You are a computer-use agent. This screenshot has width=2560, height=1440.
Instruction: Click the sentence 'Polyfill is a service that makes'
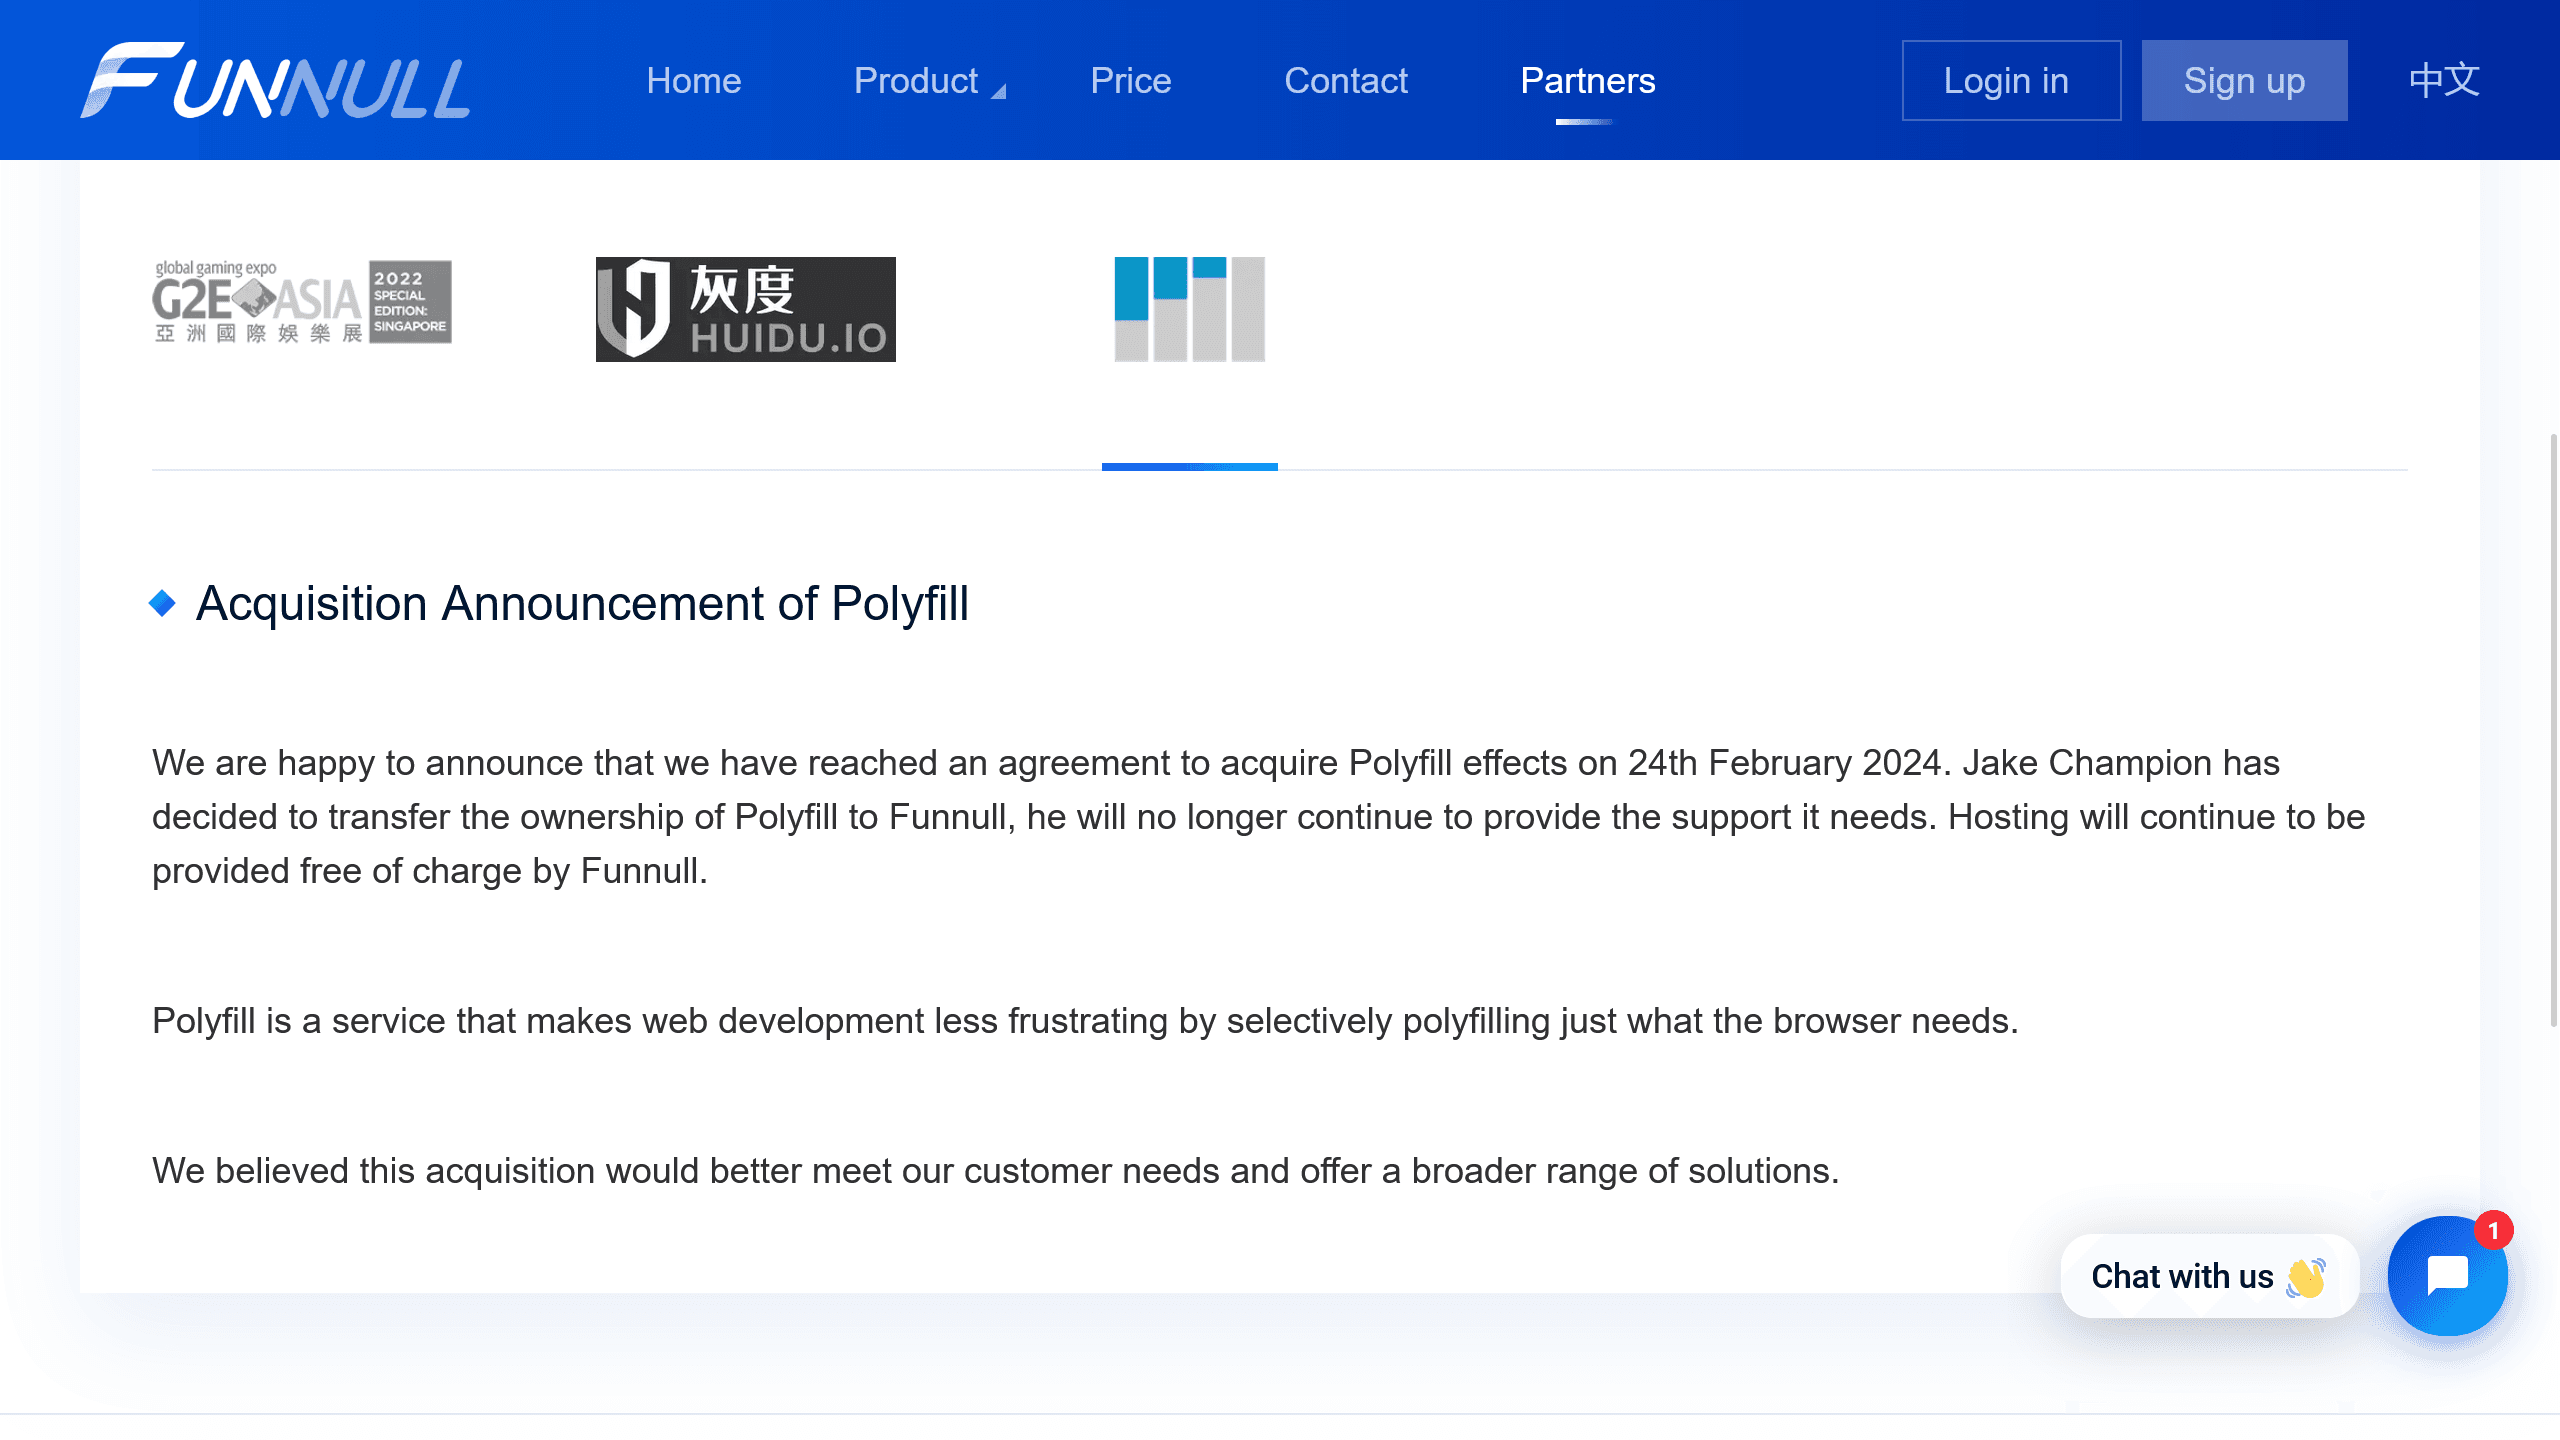[1085, 1021]
